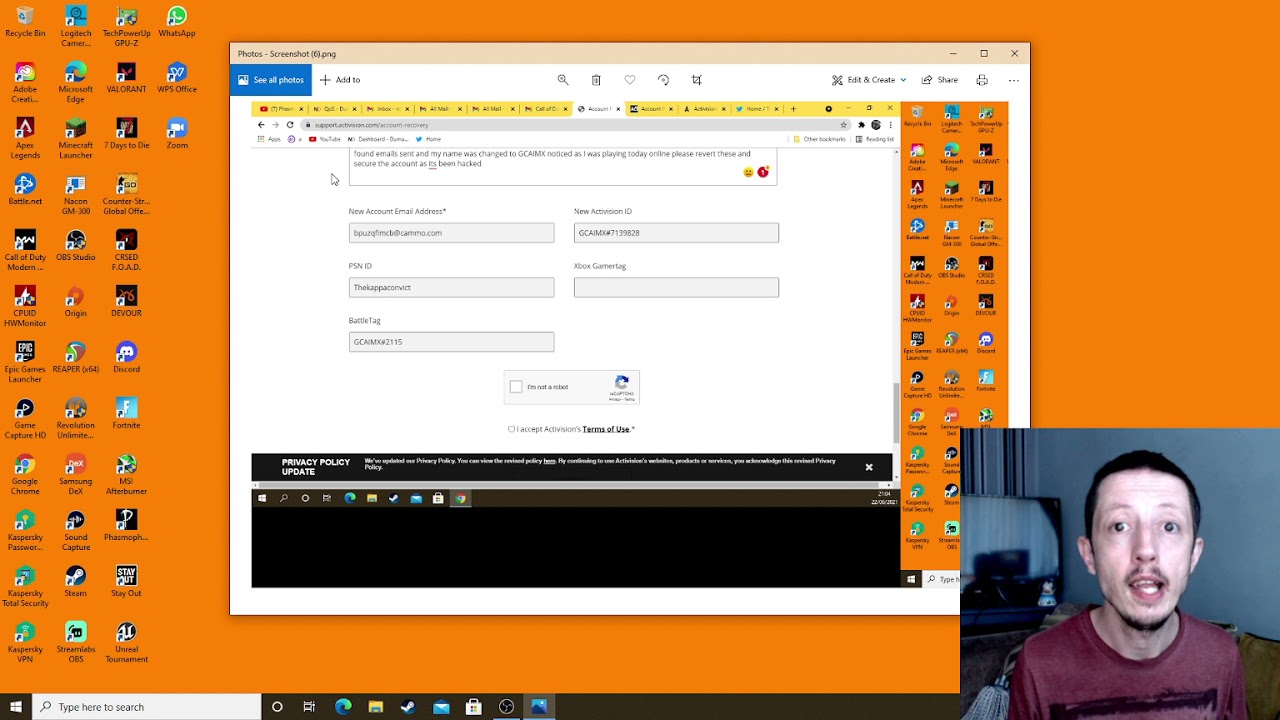
Task: Select the DEVOUR desktop icon
Action: click(126, 302)
